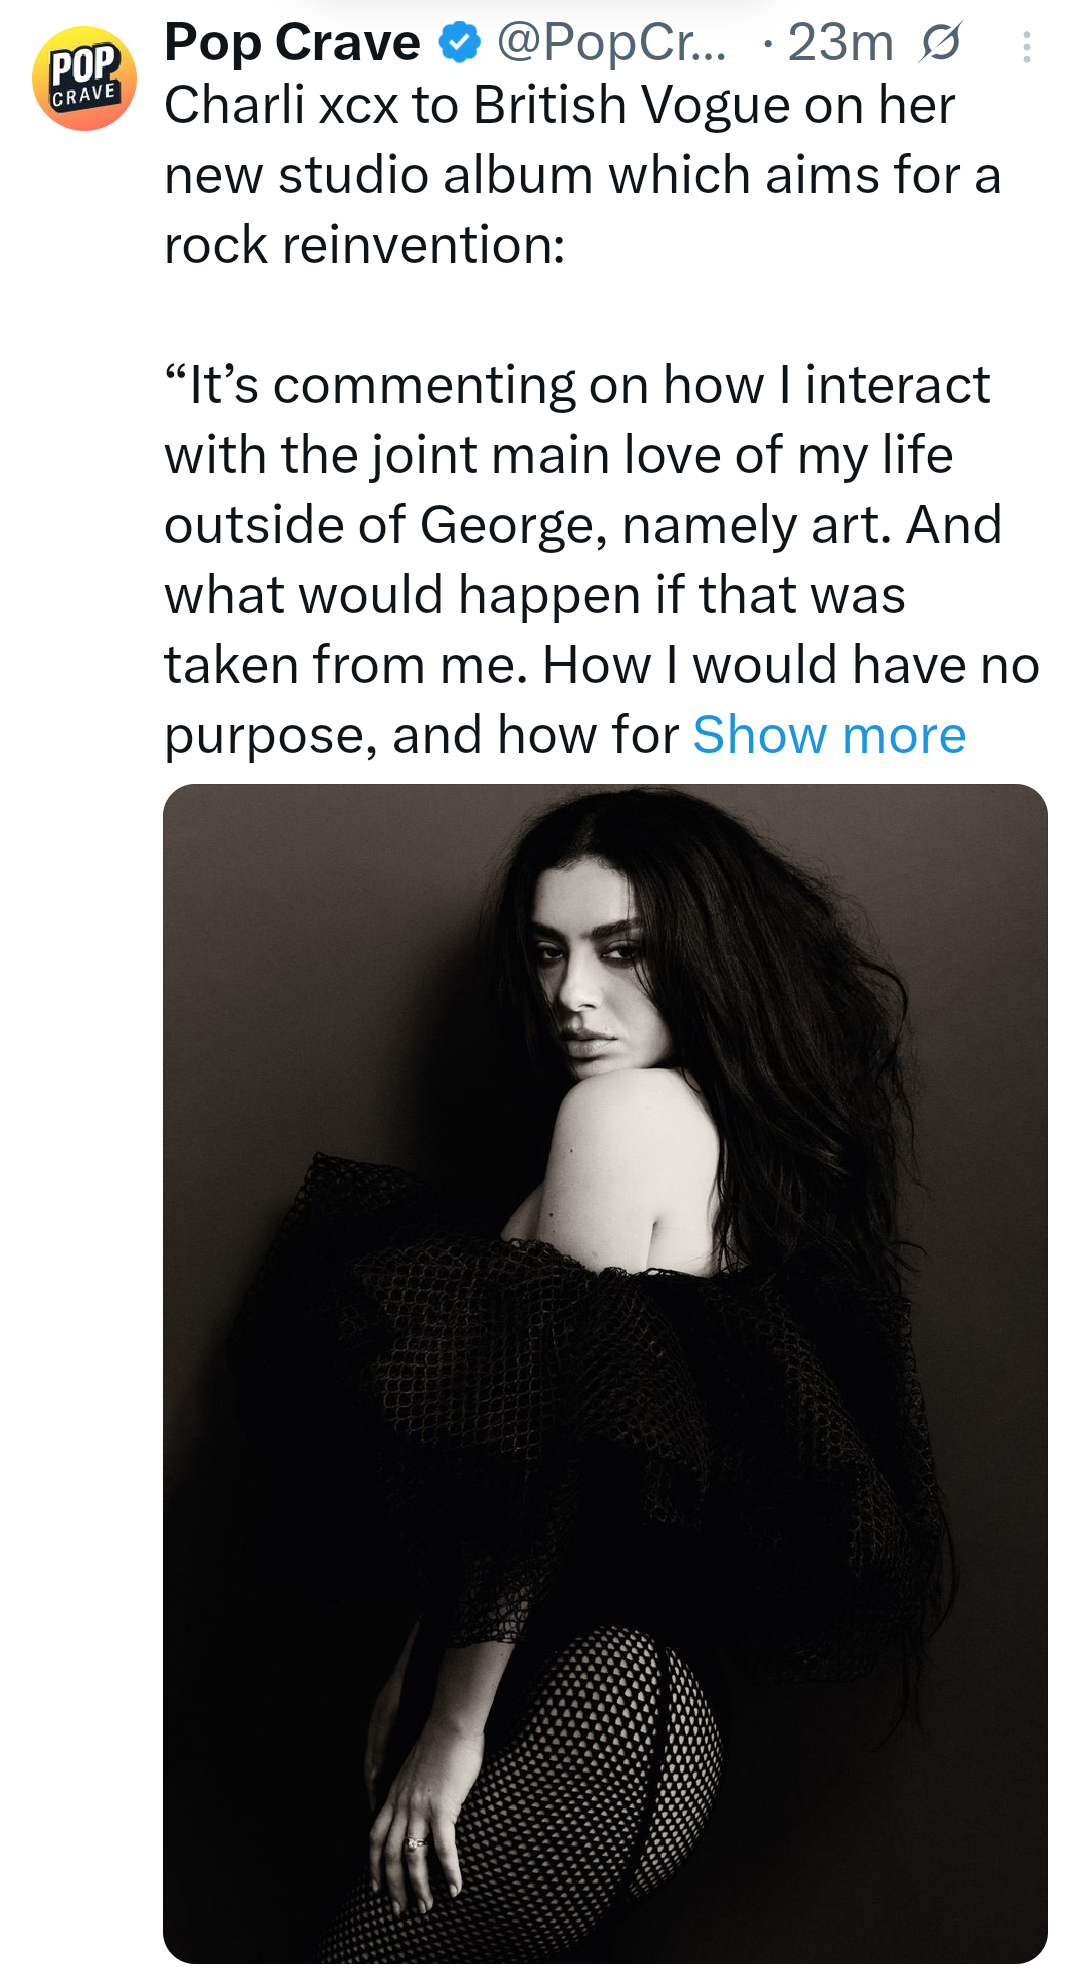This screenshot has width=1080, height=1978.
Task: Click the word "POP" in the avatar logo
Action: tap(84, 68)
